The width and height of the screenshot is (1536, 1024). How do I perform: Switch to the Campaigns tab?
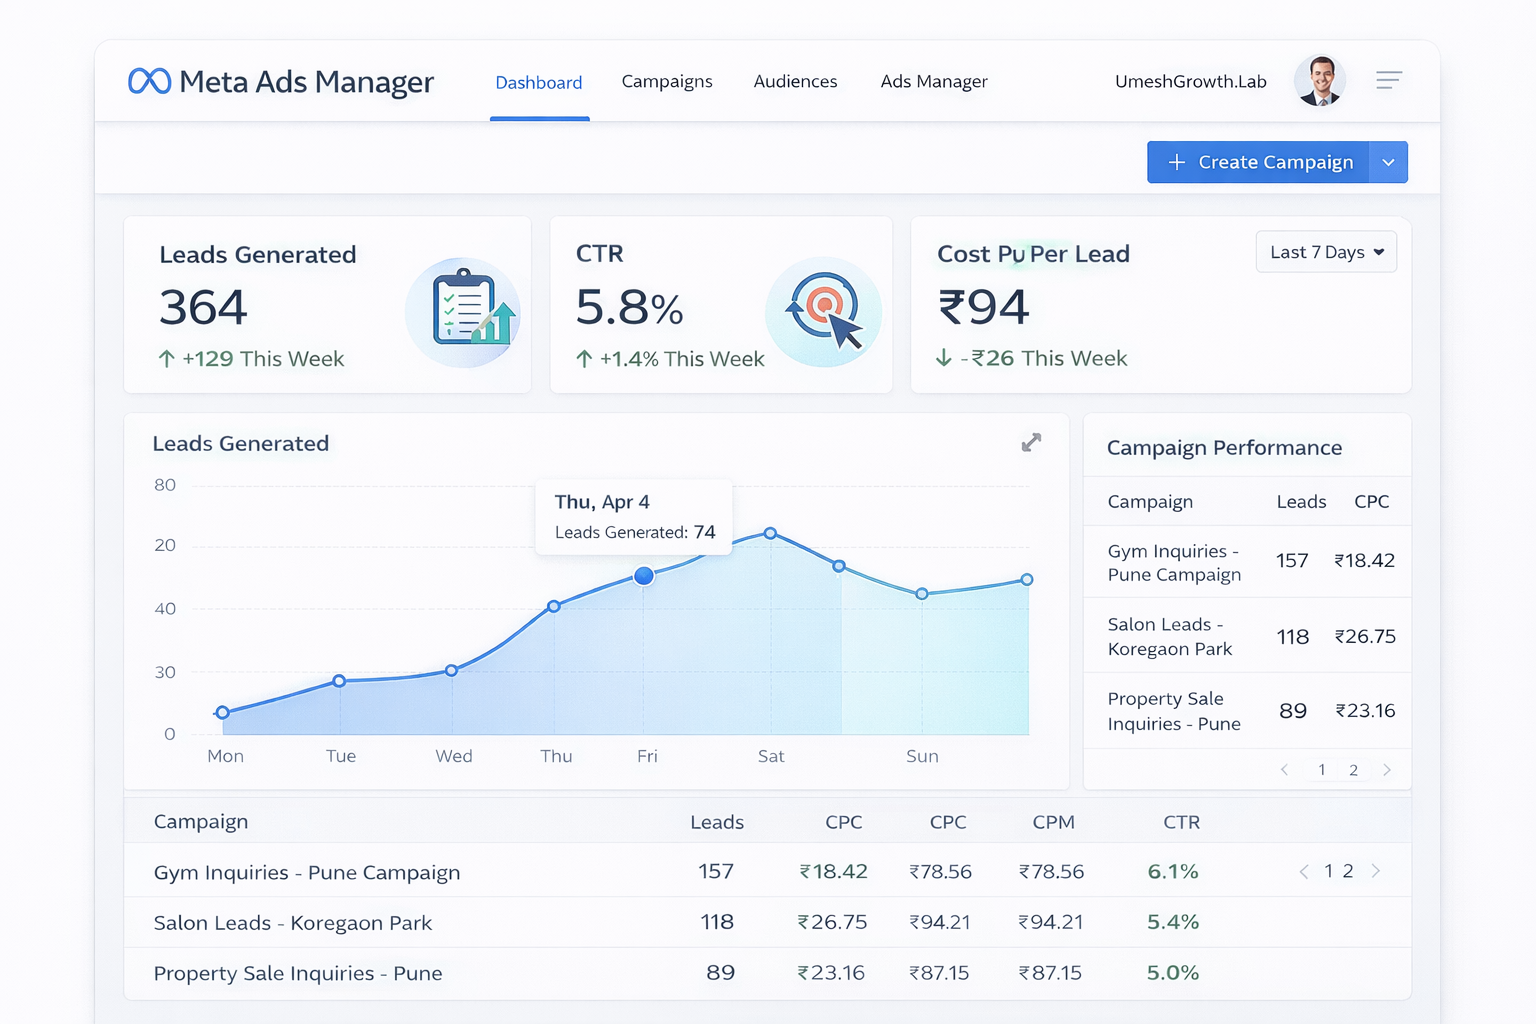coord(667,81)
